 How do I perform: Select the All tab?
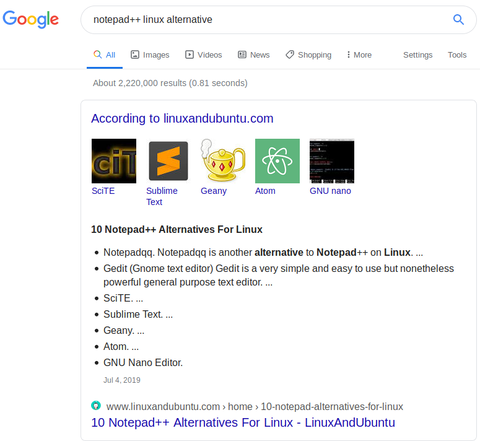tap(105, 55)
